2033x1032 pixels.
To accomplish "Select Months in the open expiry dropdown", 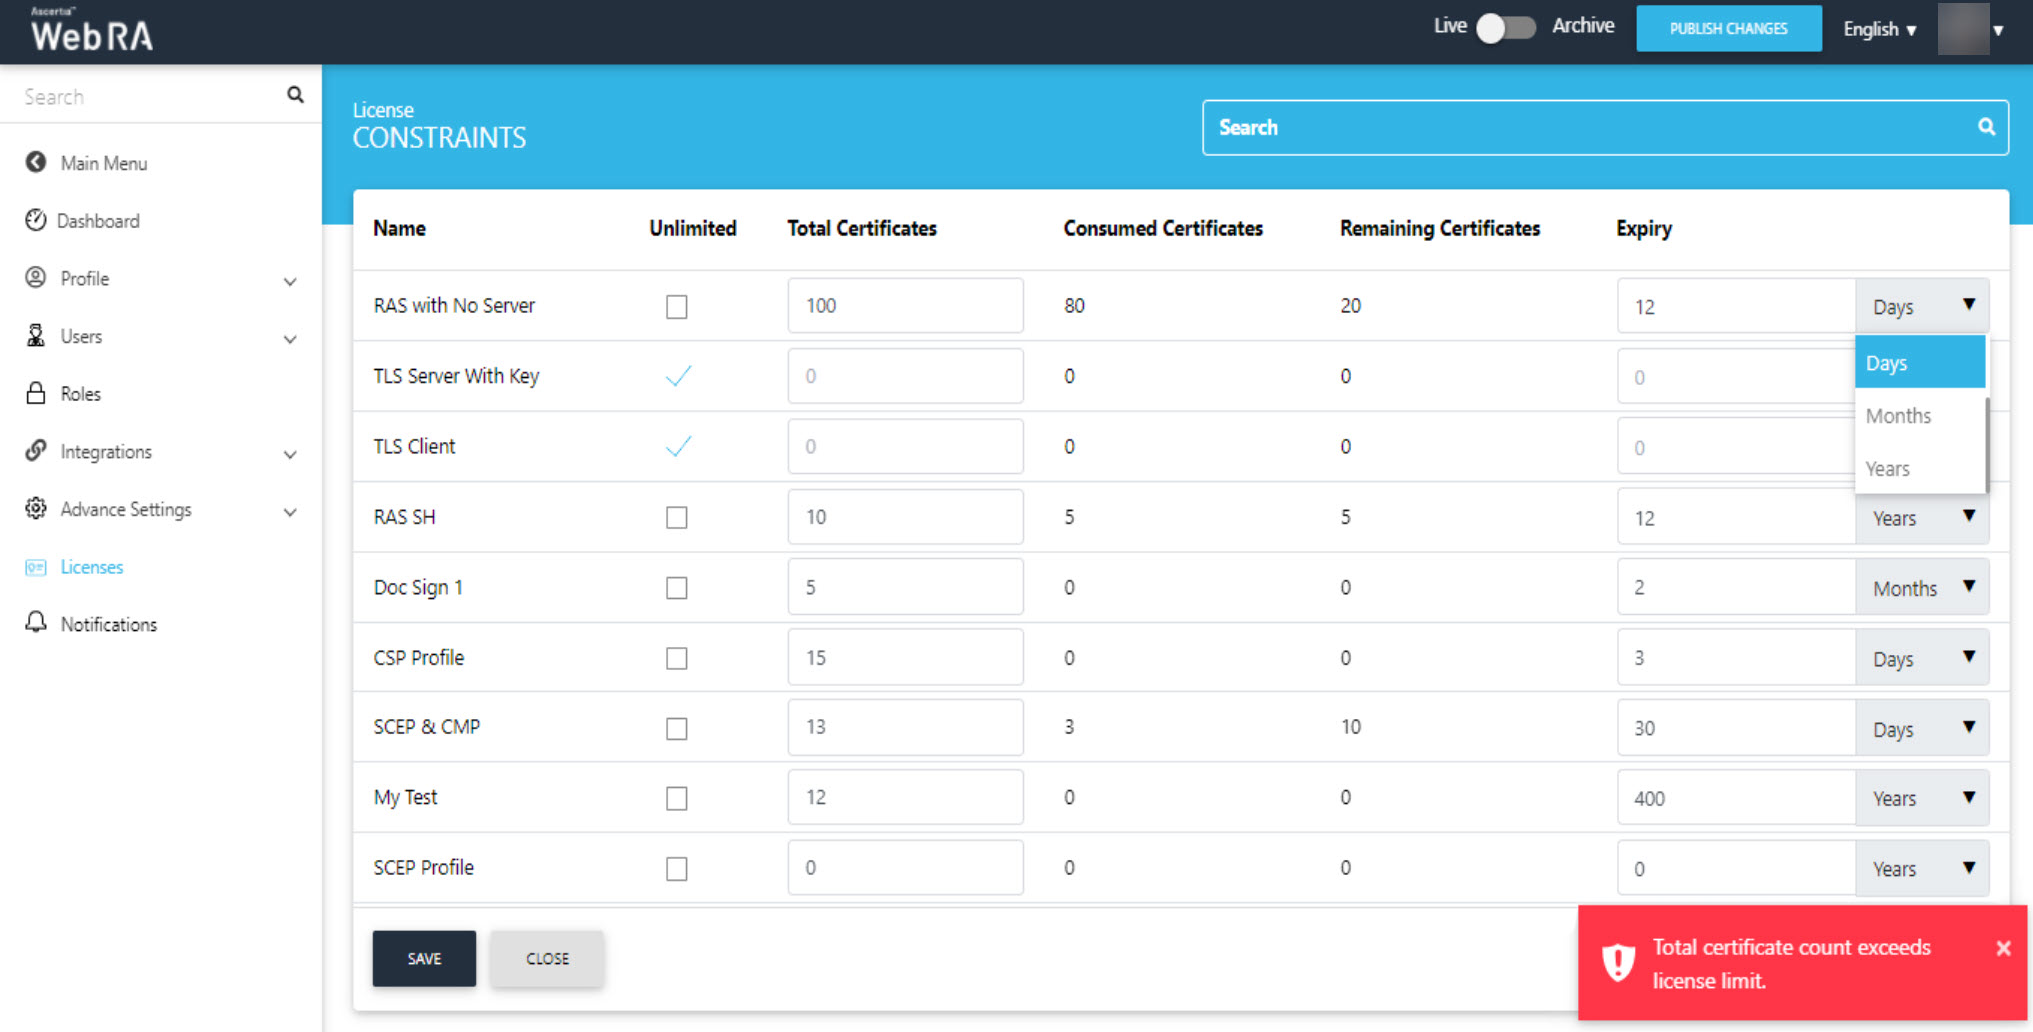I will [x=1898, y=416].
